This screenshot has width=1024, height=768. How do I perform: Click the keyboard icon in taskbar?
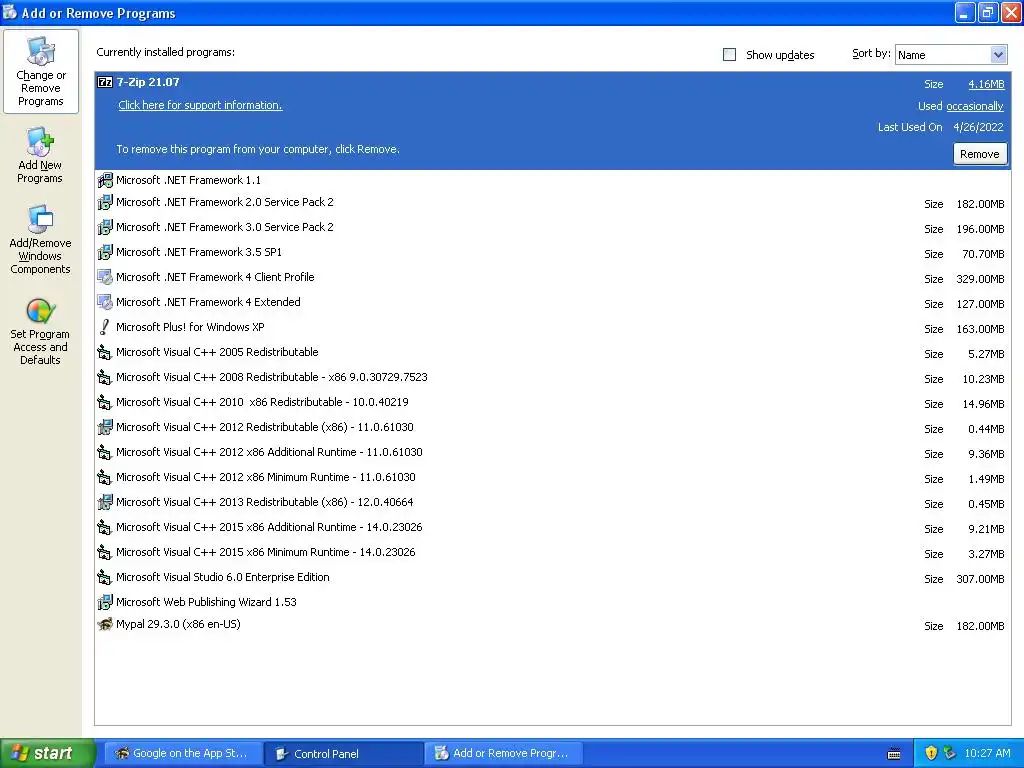[x=894, y=754]
